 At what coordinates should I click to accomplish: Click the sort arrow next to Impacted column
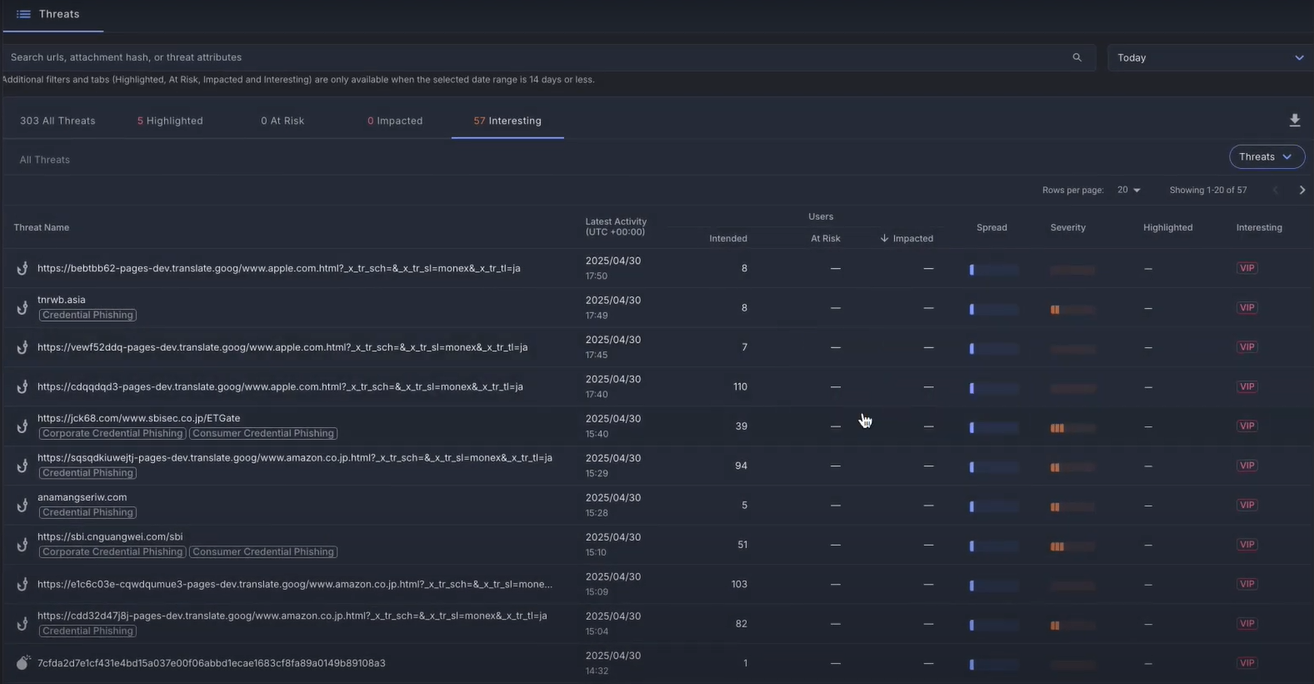[x=884, y=238]
